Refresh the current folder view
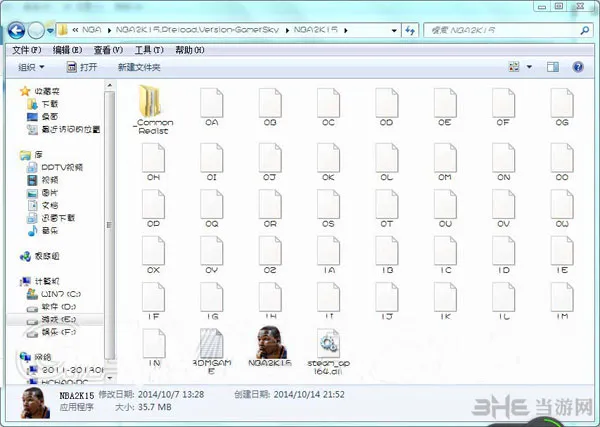600x427 pixels. (410, 30)
